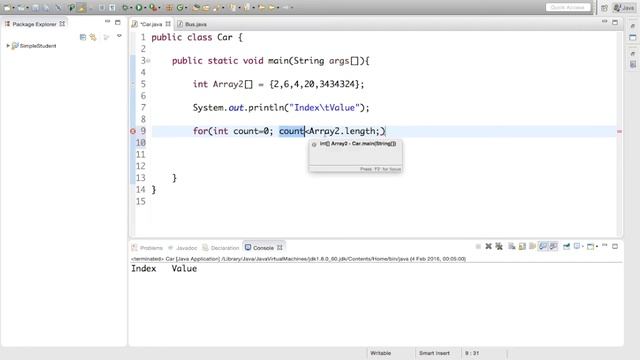Open the Package Explorer view menu
This screenshot has width=640, height=360.
click(x=119, y=36)
